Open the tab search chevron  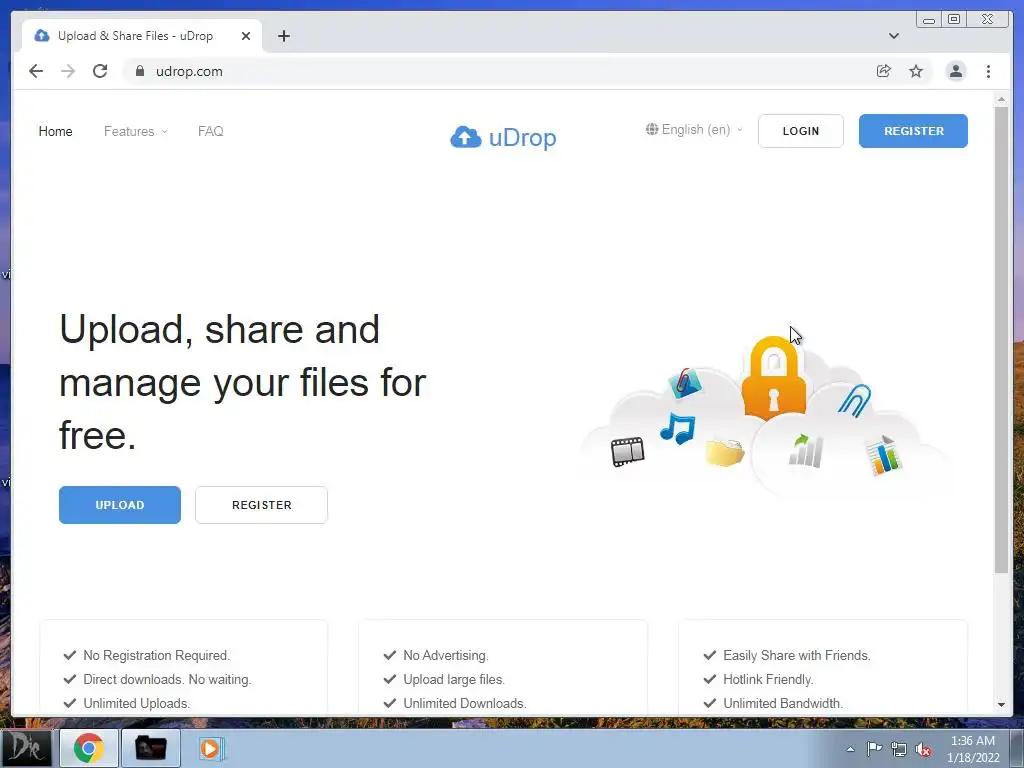click(894, 36)
